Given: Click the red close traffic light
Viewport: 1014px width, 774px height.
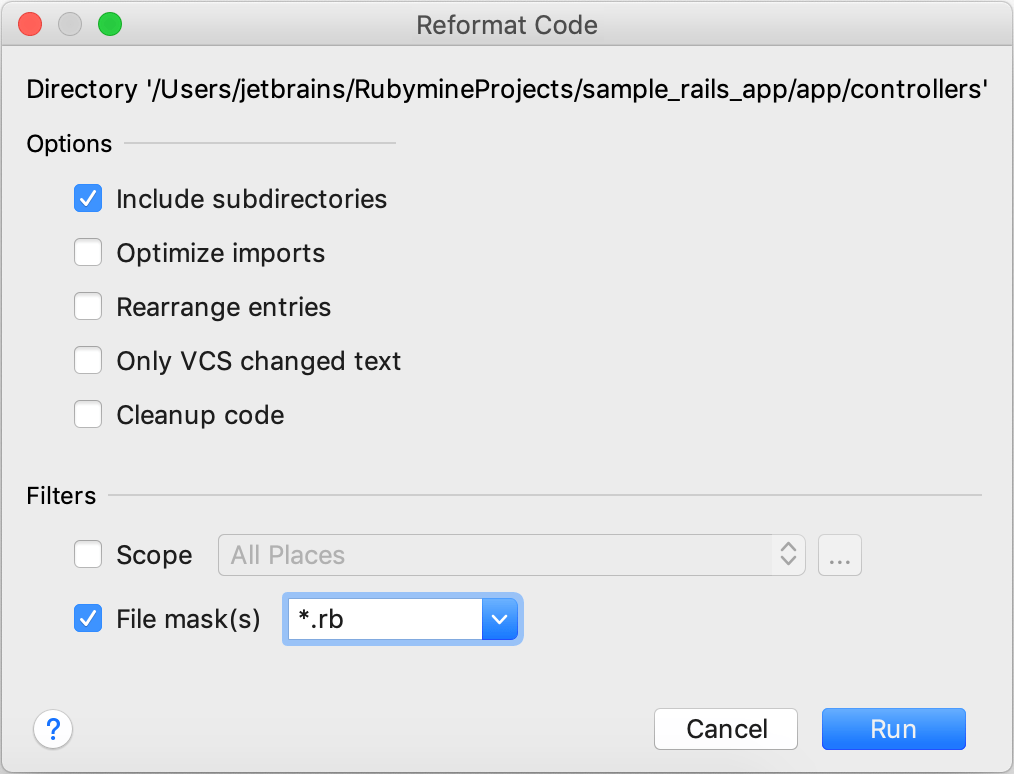Looking at the screenshot, I should (x=29, y=24).
